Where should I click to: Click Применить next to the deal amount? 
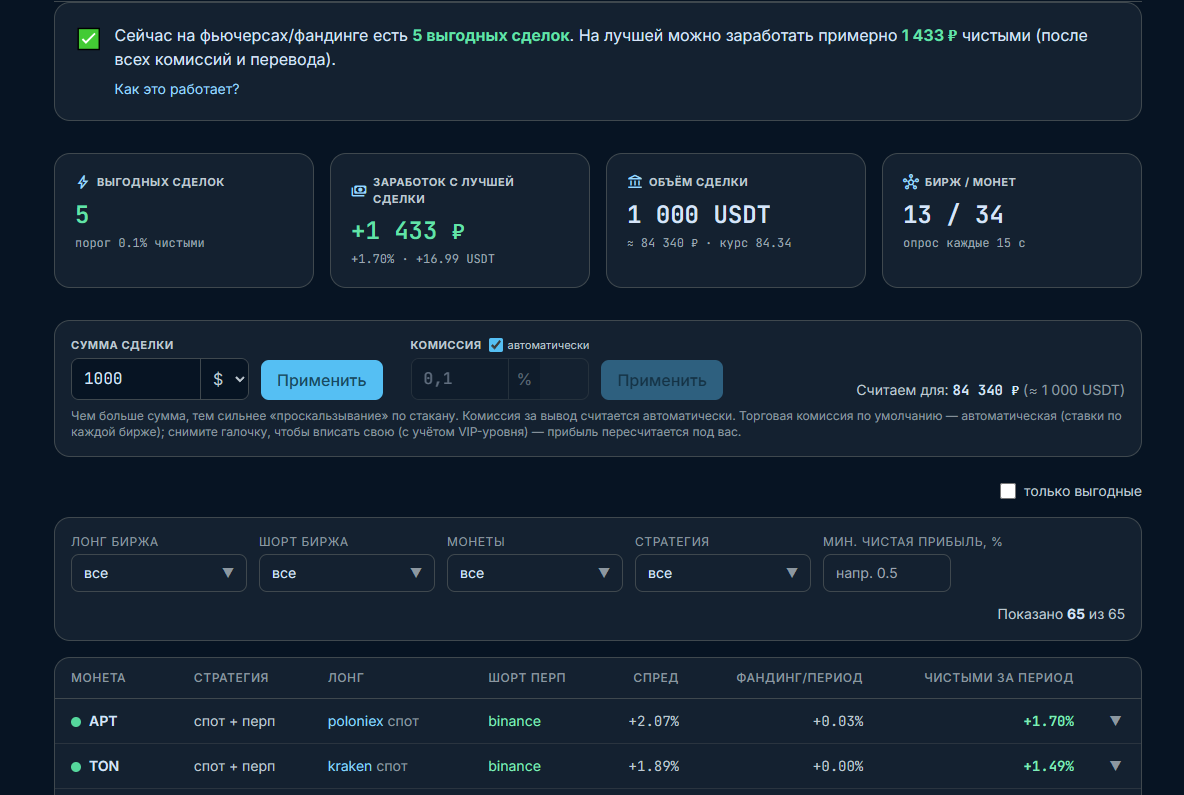coord(322,380)
